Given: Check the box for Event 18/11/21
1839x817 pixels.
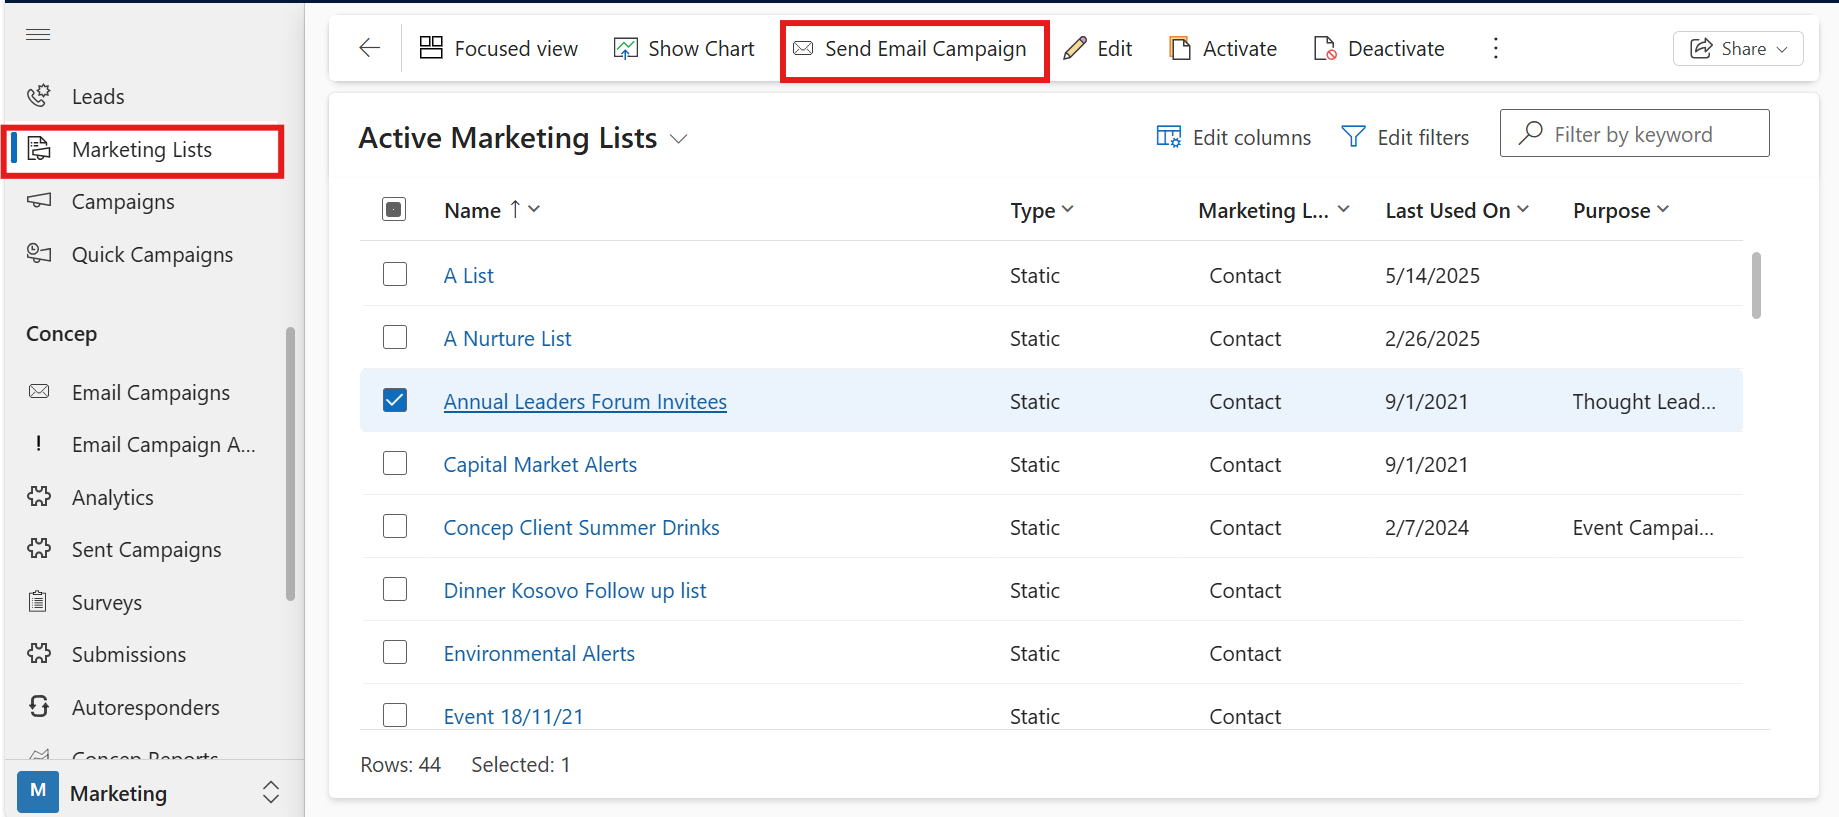Looking at the screenshot, I should point(395,715).
